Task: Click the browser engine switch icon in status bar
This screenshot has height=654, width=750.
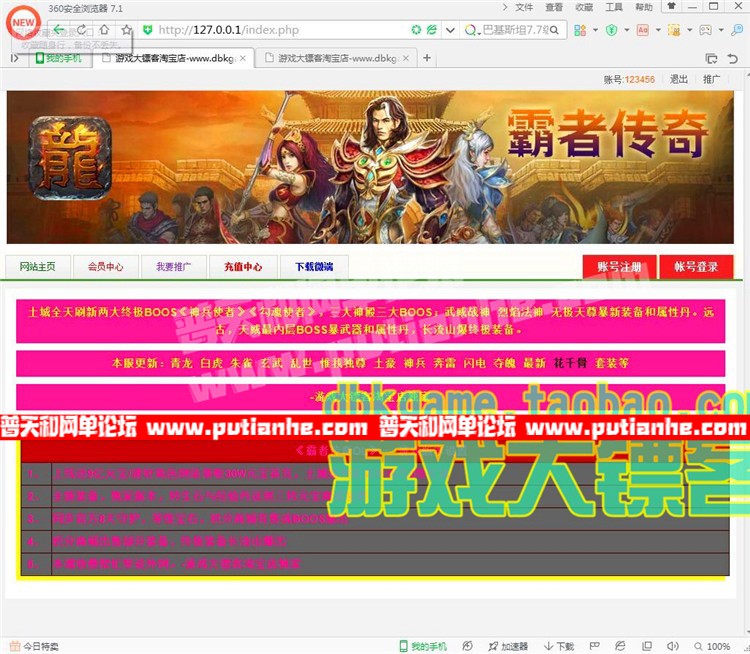Action: (620, 646)
